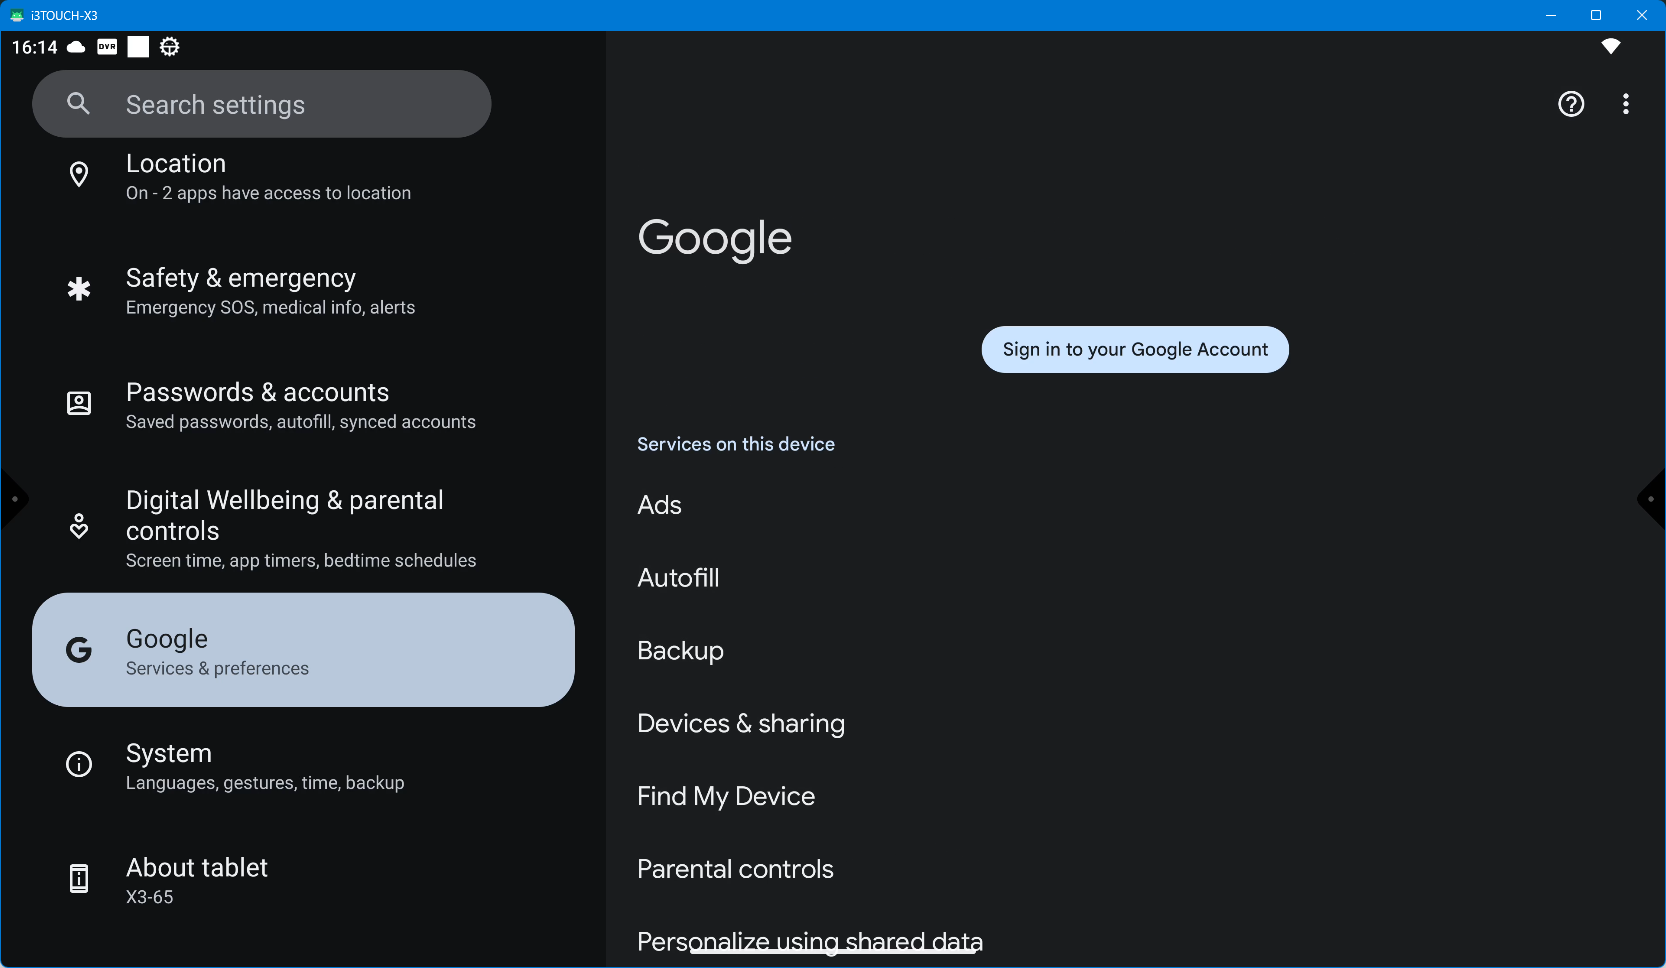Open Find My Device
Viewport: 1666px width, 968px height.
pyautogui.click(x=726, y=797)
